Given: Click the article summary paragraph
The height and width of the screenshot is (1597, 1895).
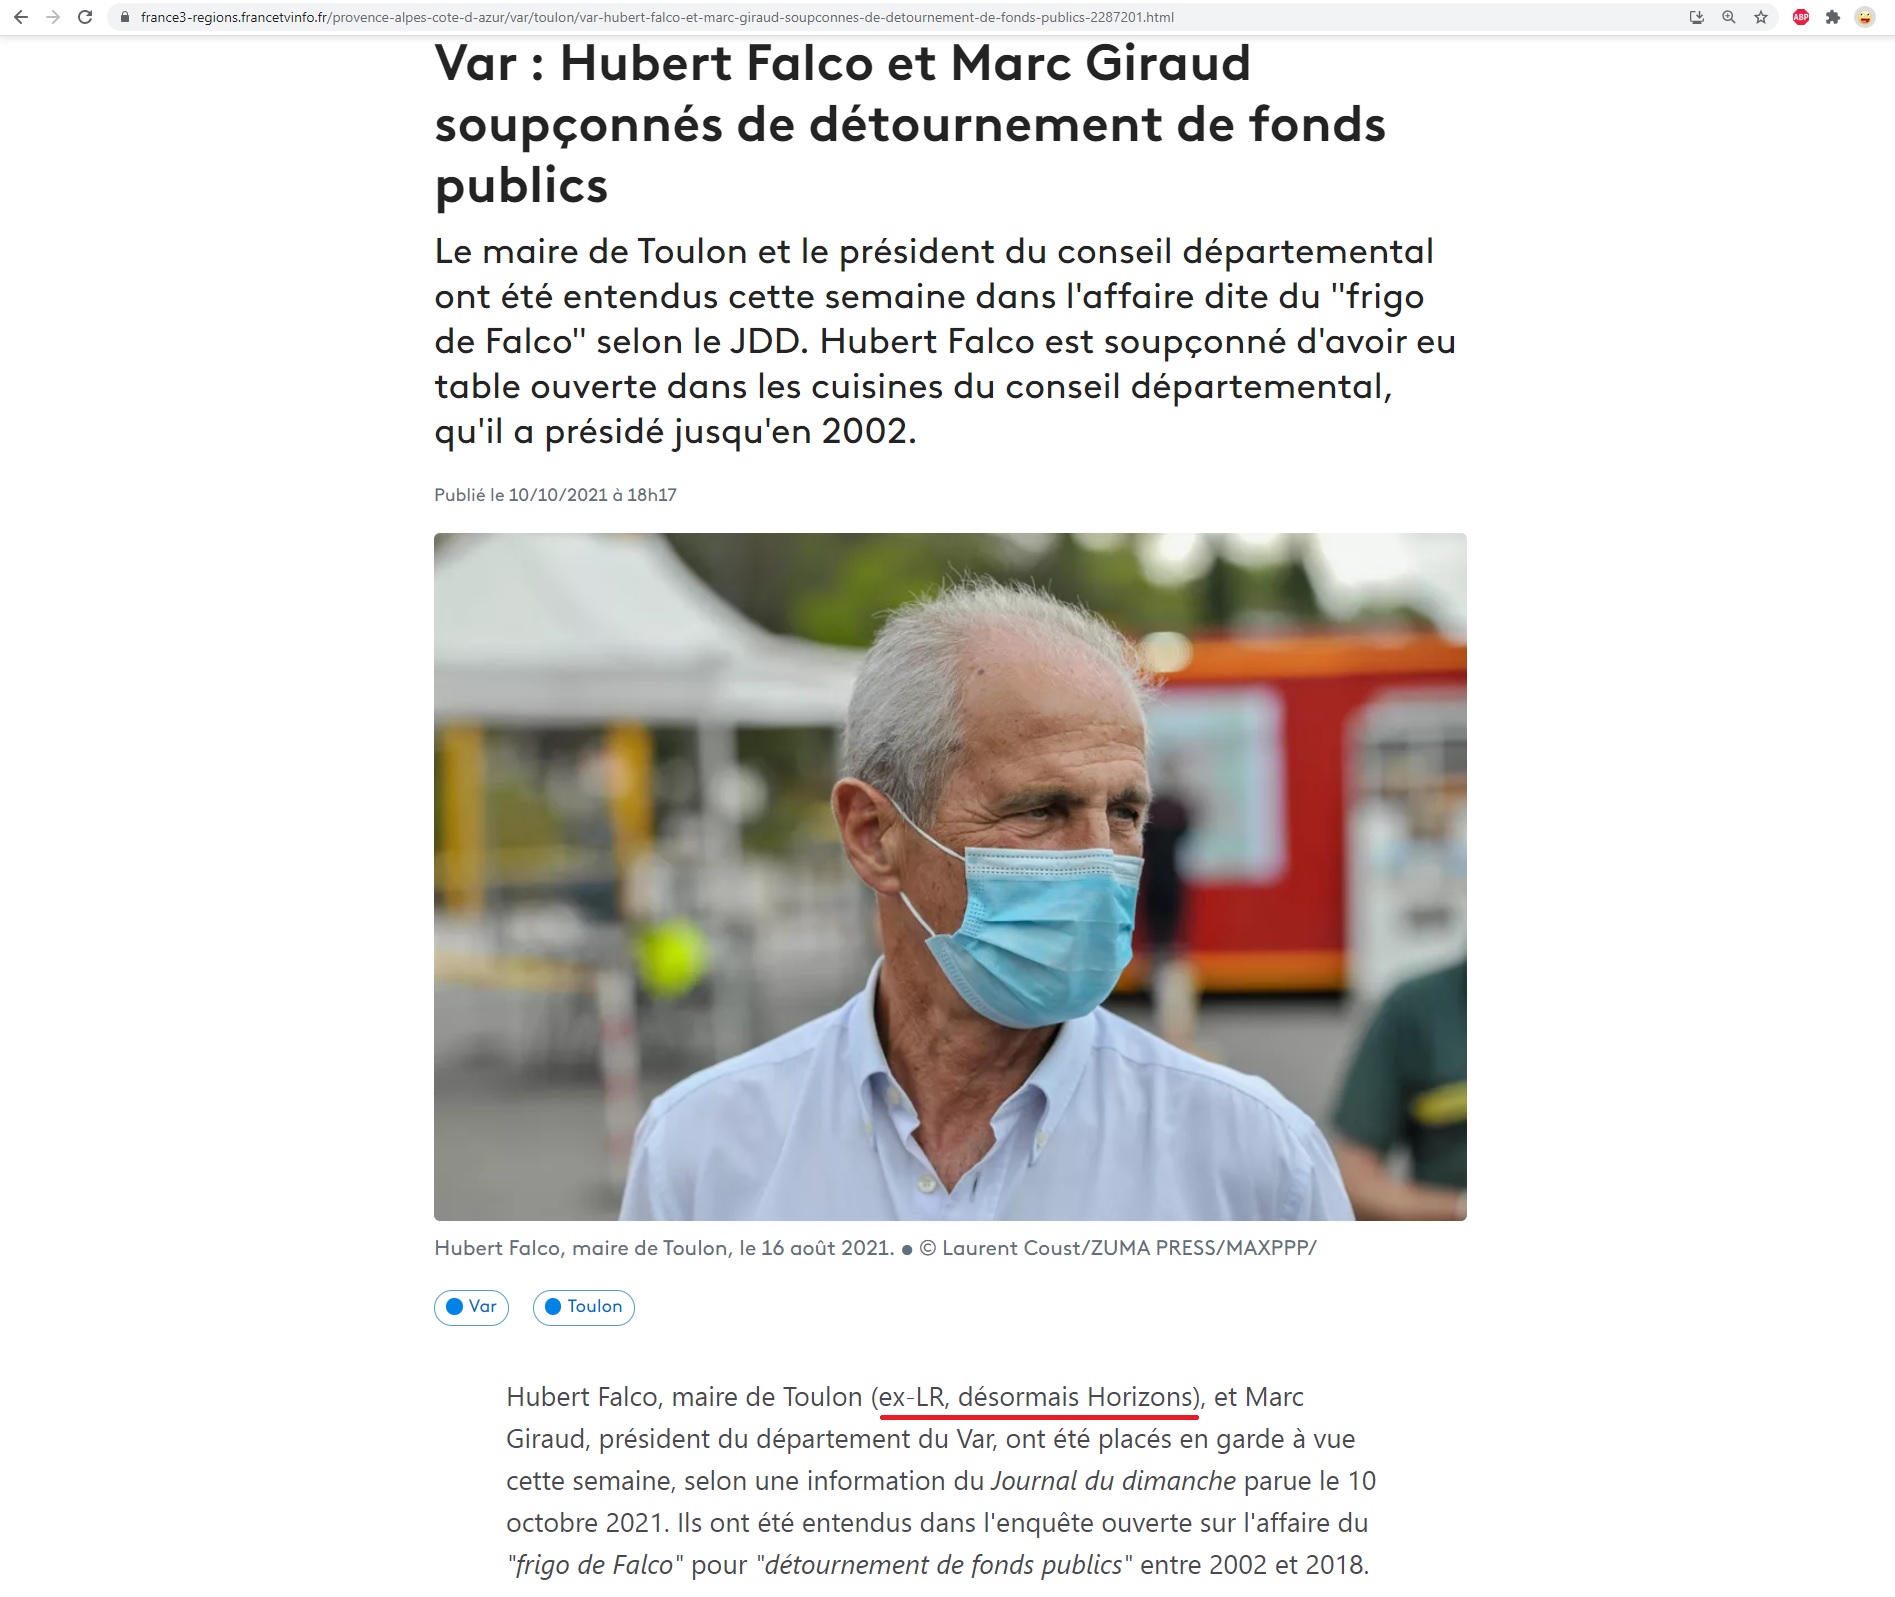Looking at the screenshot, I should tap(945, 341).
